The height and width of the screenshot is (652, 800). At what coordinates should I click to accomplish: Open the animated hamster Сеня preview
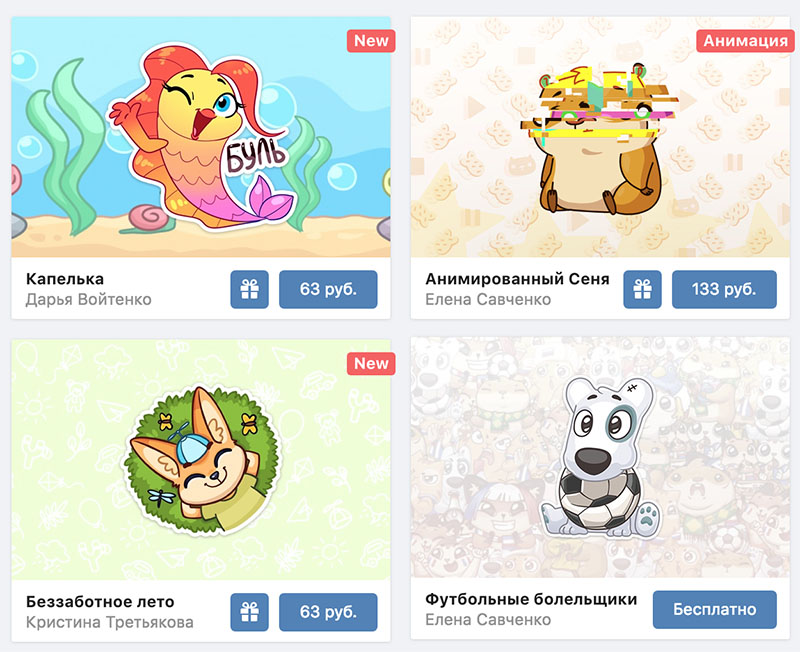pyautogui.click(x=600, y=137)
